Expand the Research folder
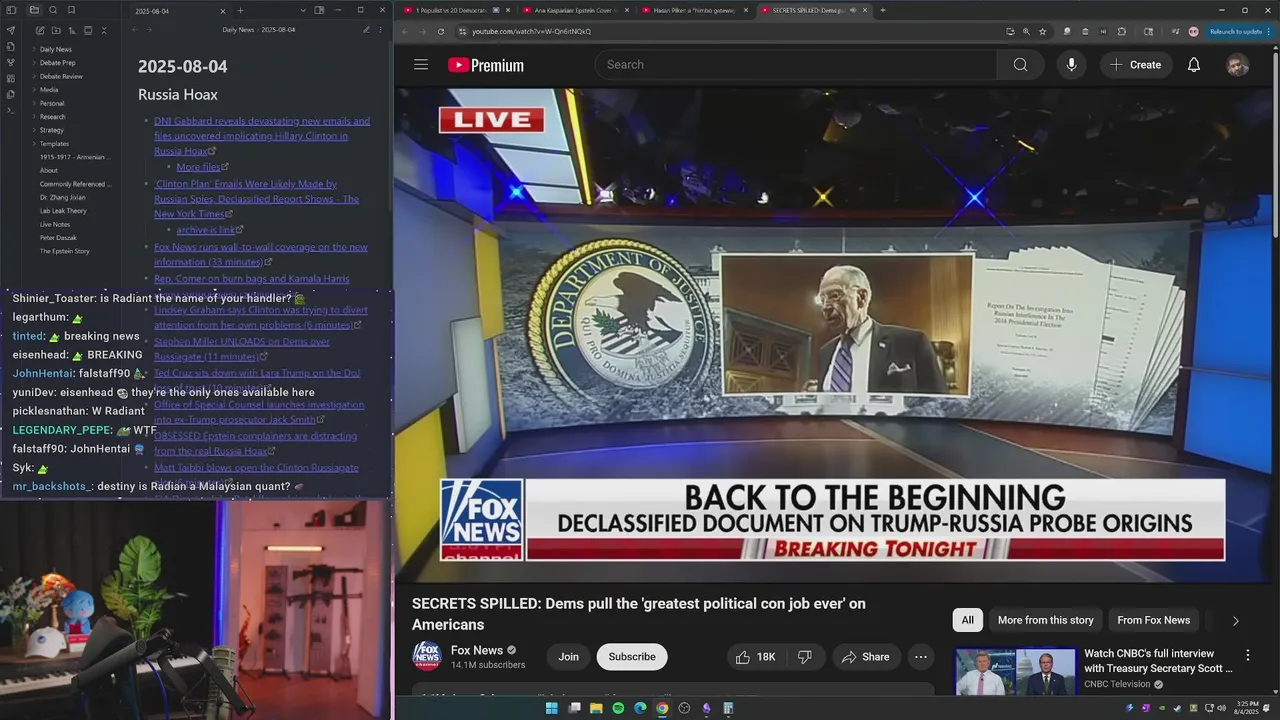This screenshot has width=1280, height=720. click(x=52, y=117)
